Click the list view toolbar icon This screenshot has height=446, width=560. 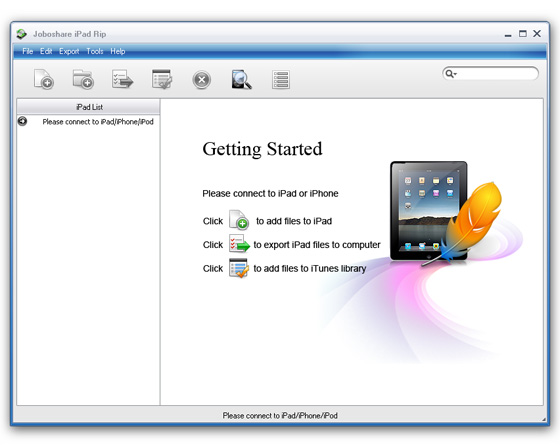tap(281, 79)
